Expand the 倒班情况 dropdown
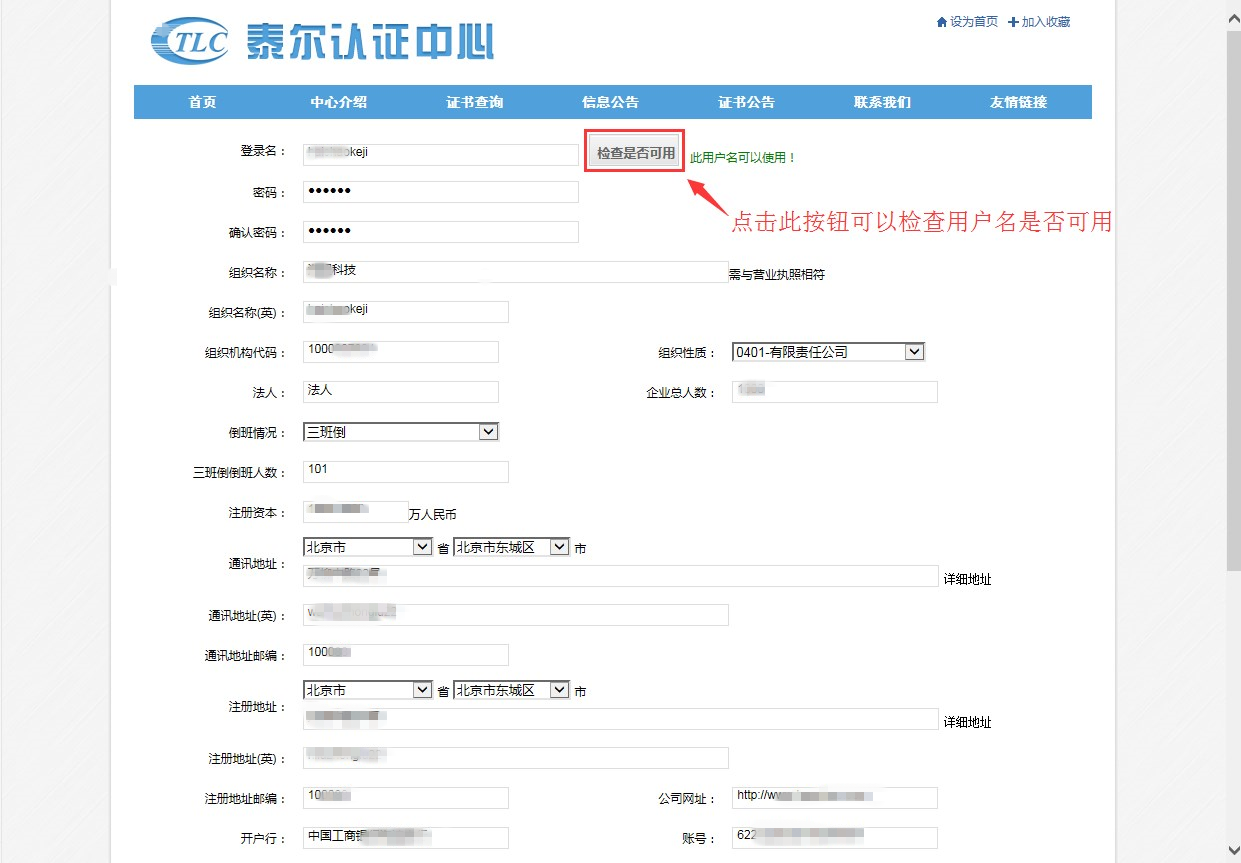The height and width of the screenshot is (863, 1241). [400, 432]
